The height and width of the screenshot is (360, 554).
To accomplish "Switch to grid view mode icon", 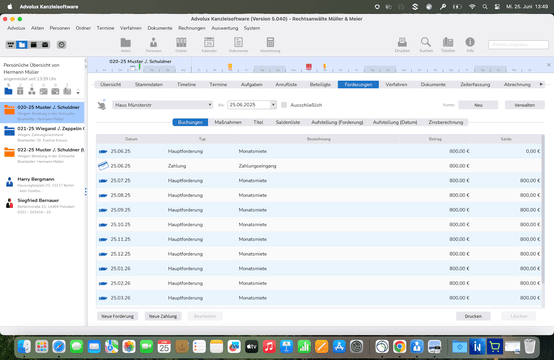I will [11, 45].
